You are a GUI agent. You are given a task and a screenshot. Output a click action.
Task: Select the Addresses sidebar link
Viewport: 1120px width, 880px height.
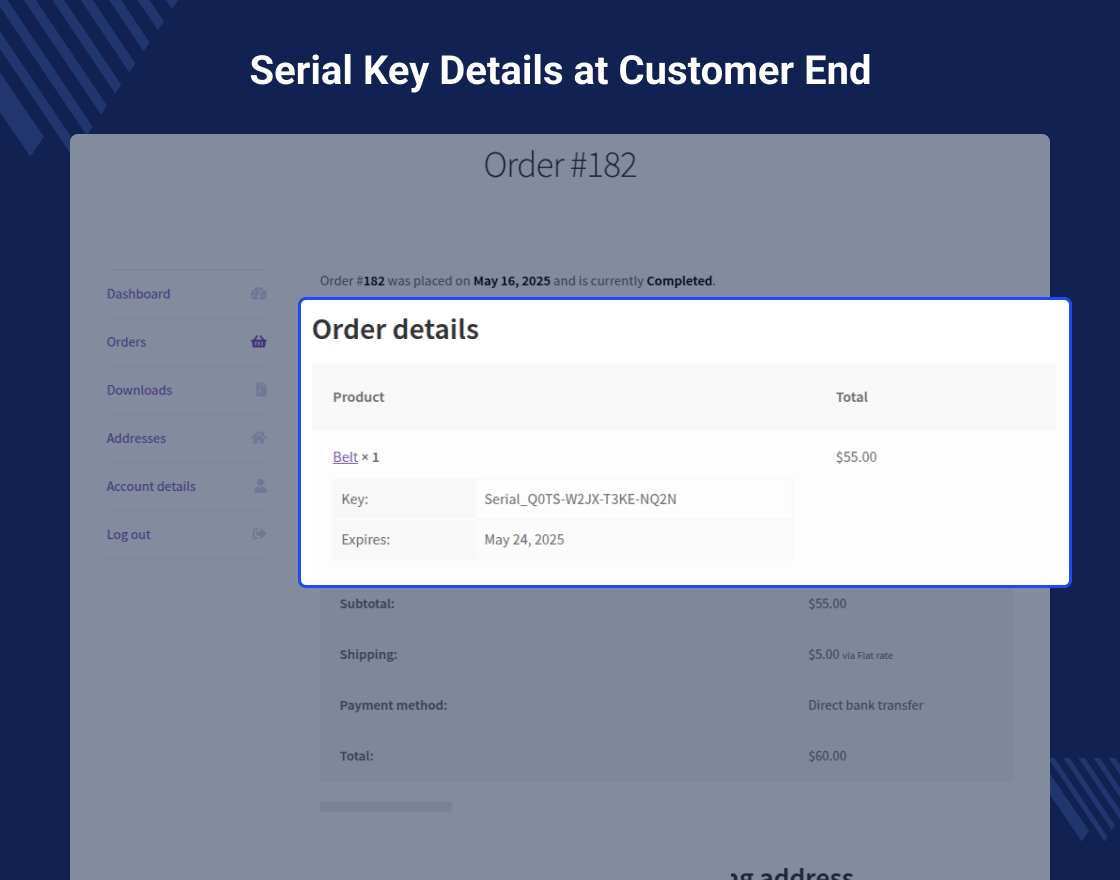coord(137,438)
